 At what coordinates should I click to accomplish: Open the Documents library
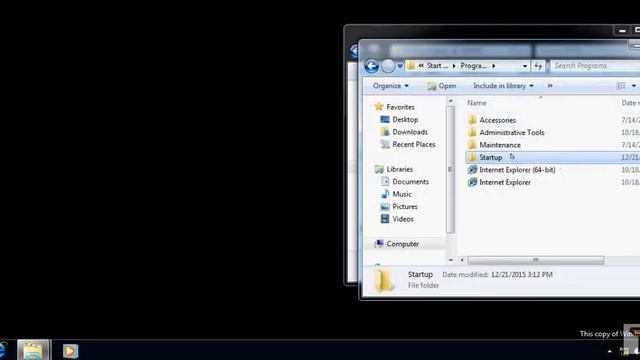tap(410, 182)
